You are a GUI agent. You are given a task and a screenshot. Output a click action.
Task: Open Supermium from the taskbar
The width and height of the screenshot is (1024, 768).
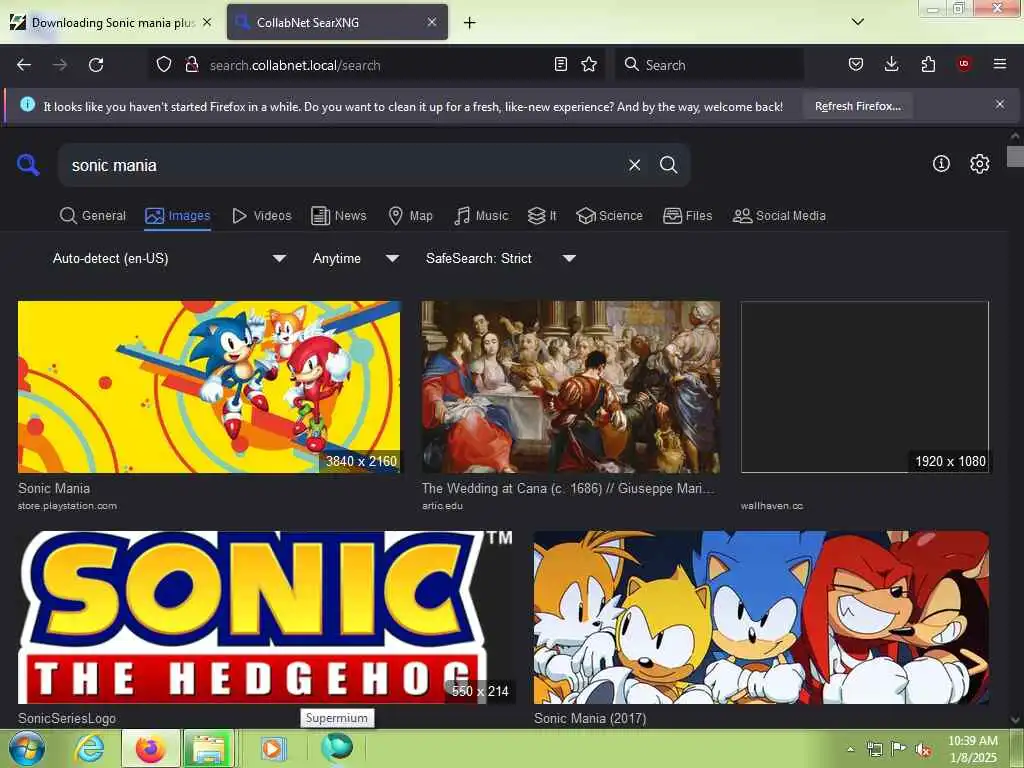pyautogui.click(x=337, y=747)
